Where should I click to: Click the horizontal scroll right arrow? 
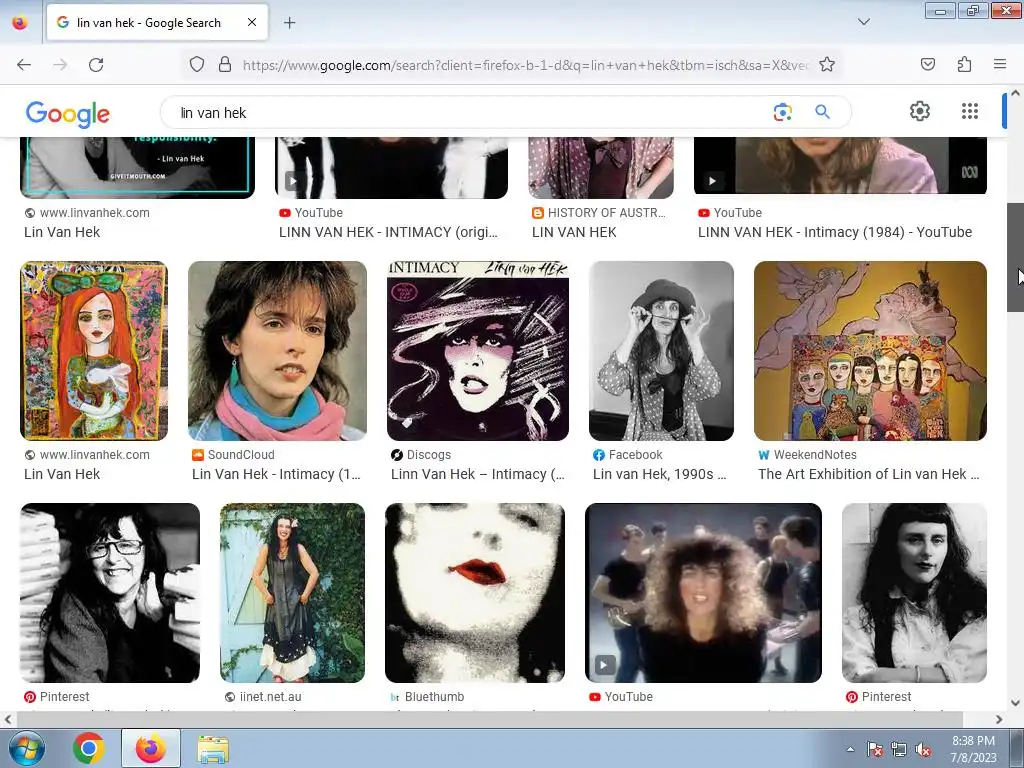pyautogui.click(x=999, y=720)
